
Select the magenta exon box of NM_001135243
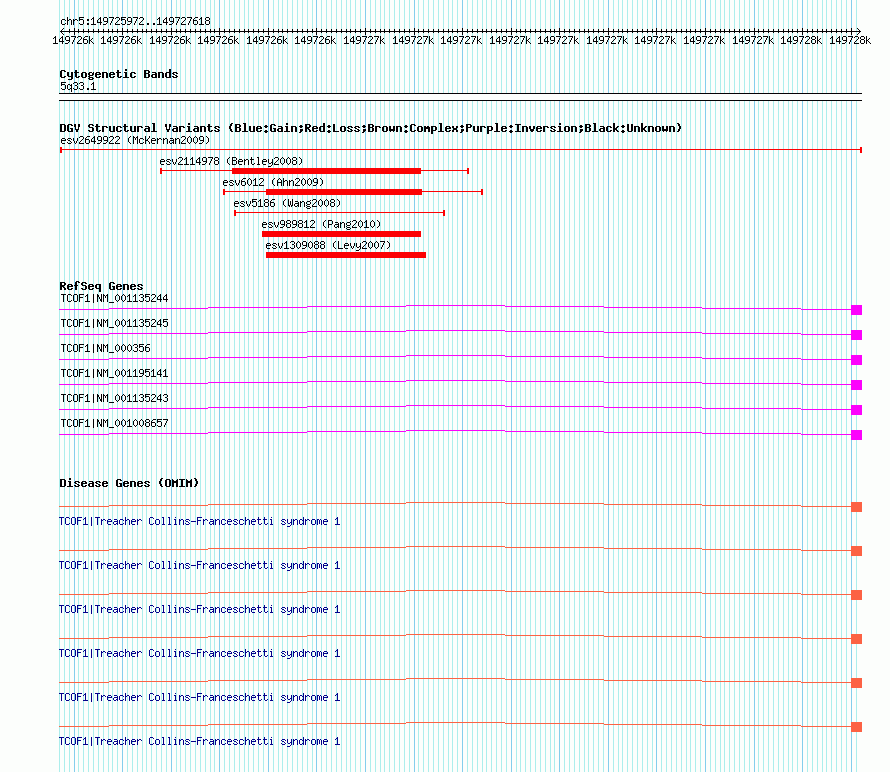[x=857, y=410]
